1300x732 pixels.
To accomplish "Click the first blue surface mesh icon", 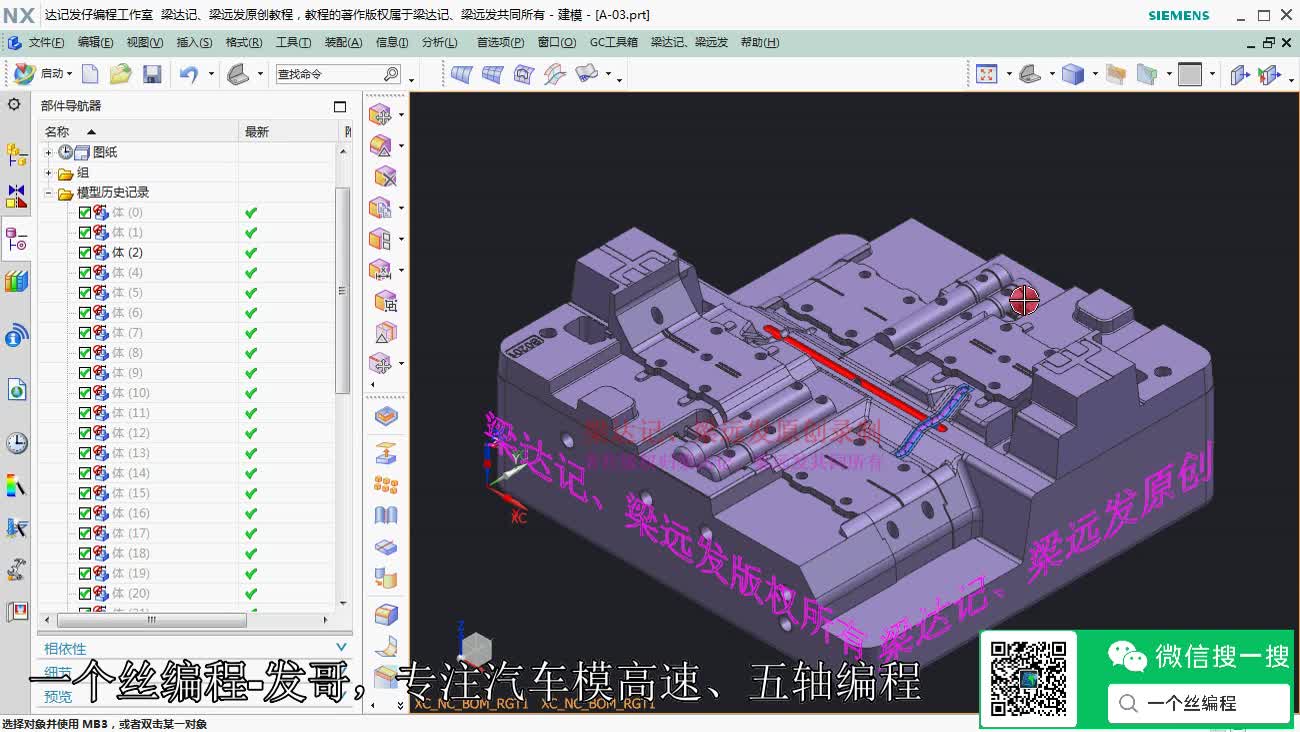I will (461, 74).
